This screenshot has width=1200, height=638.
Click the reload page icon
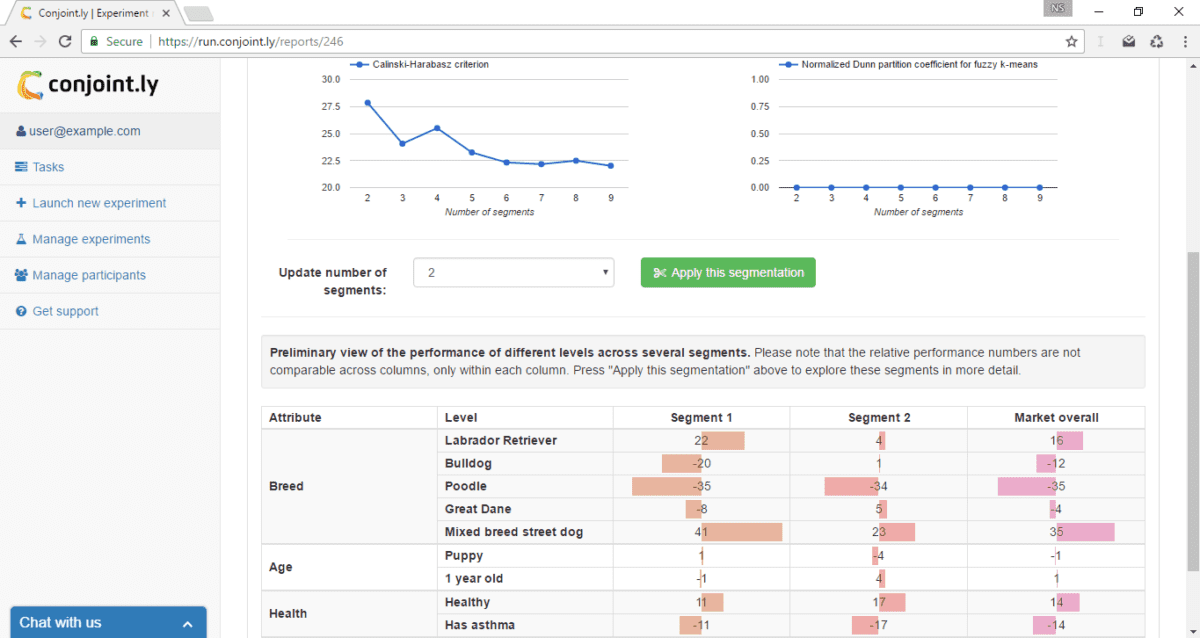point(65,42)
